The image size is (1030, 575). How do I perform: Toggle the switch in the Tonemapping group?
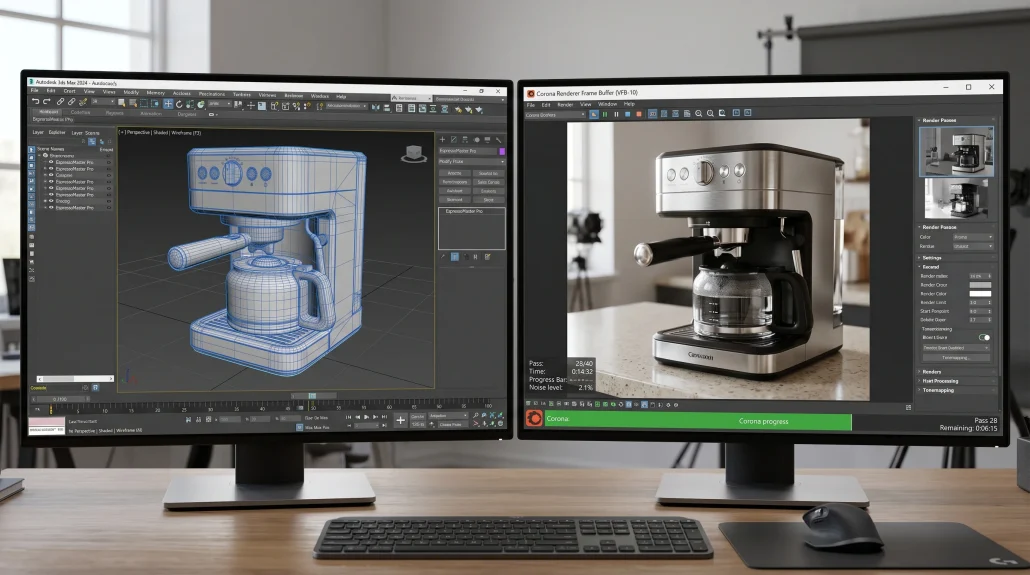(985, 337)
